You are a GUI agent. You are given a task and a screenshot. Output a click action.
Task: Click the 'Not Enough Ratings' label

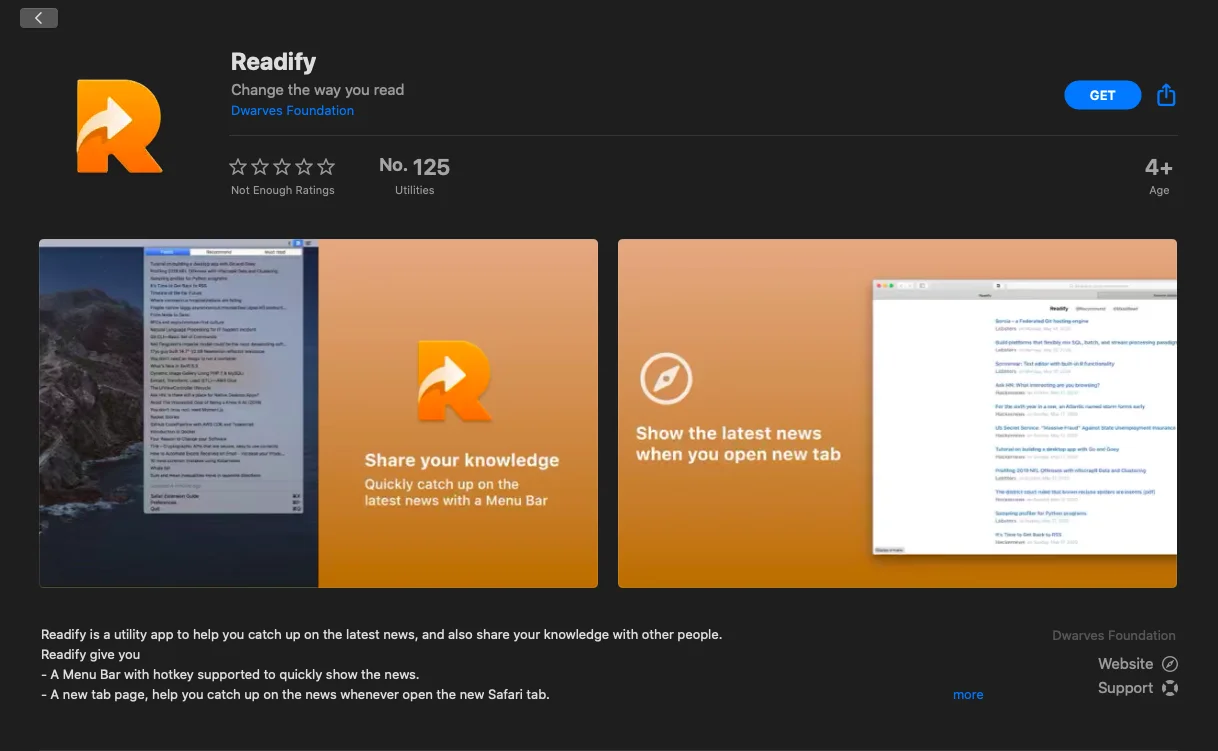[283, 190]
